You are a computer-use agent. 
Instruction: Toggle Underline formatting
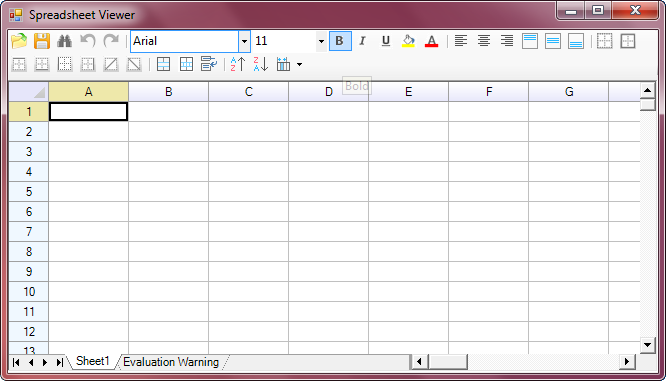tap(386, 41)
